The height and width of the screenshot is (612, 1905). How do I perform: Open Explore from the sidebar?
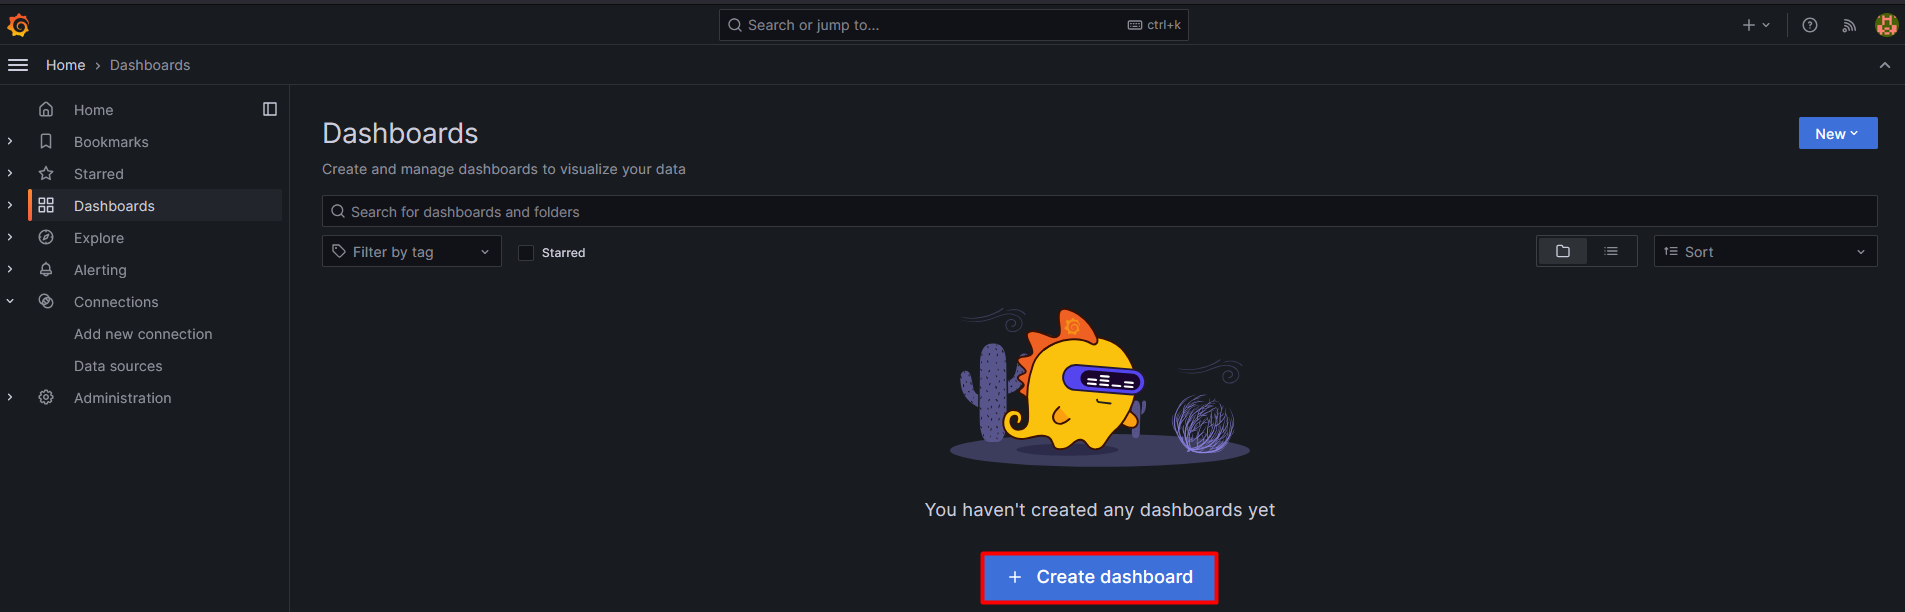pos(99,238)
